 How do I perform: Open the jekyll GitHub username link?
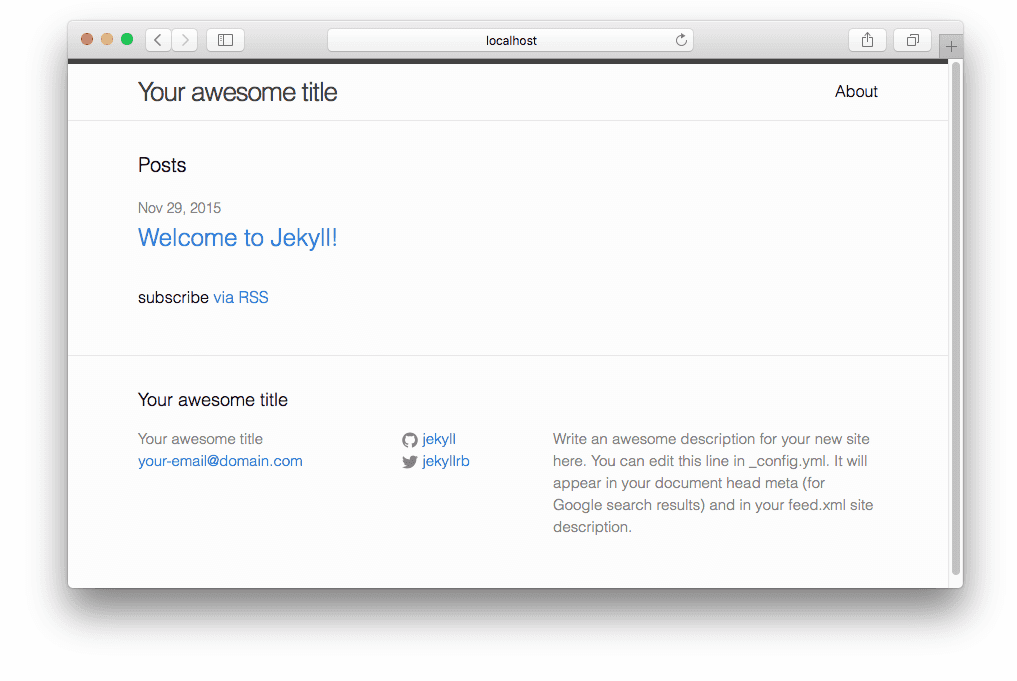coord(439,439)
